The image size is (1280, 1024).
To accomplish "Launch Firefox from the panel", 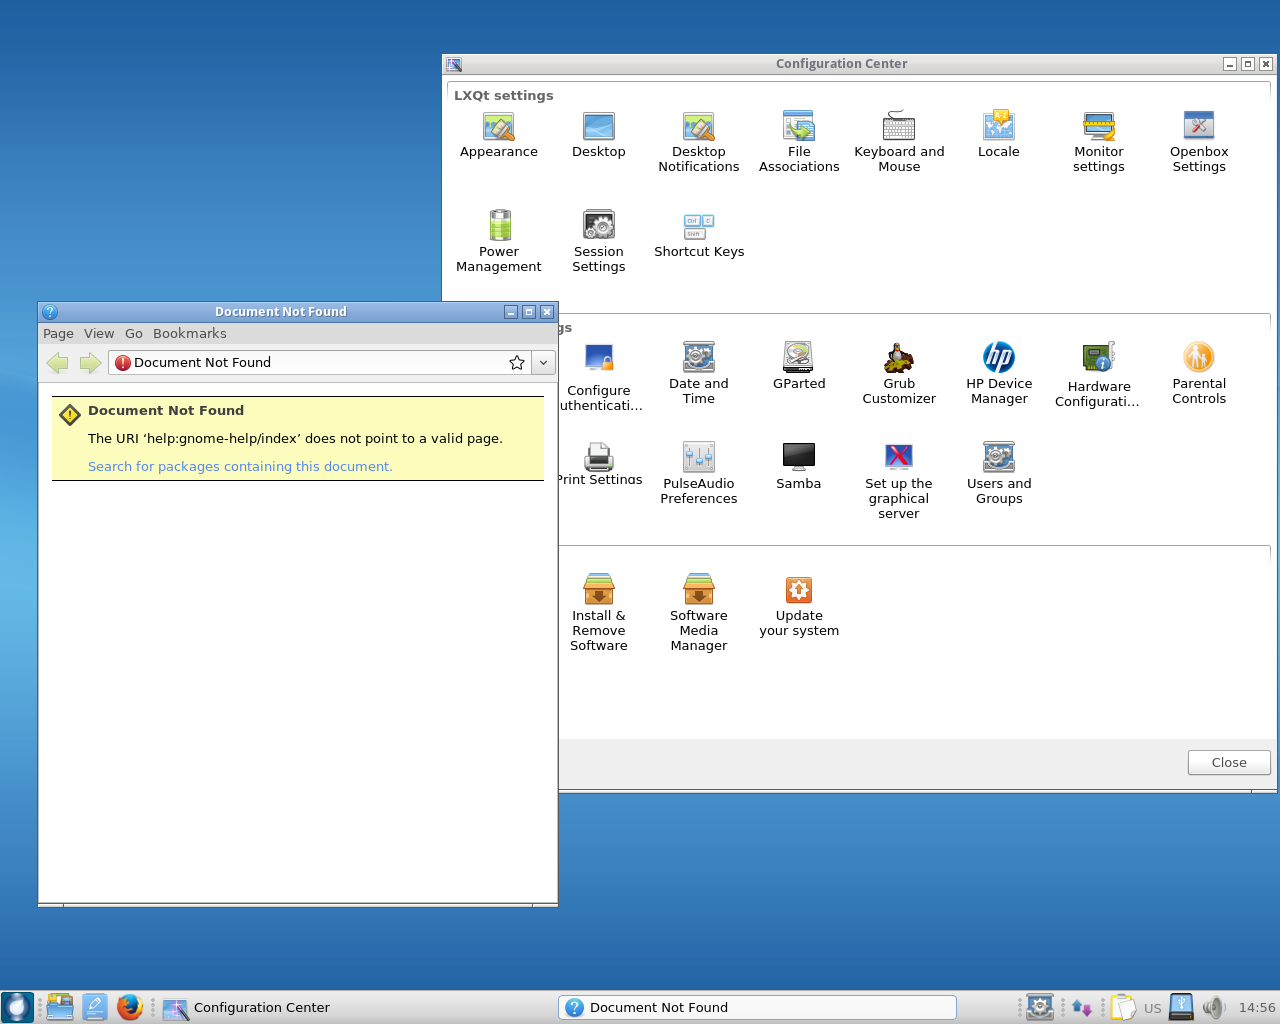I will tap(129, 1007).
